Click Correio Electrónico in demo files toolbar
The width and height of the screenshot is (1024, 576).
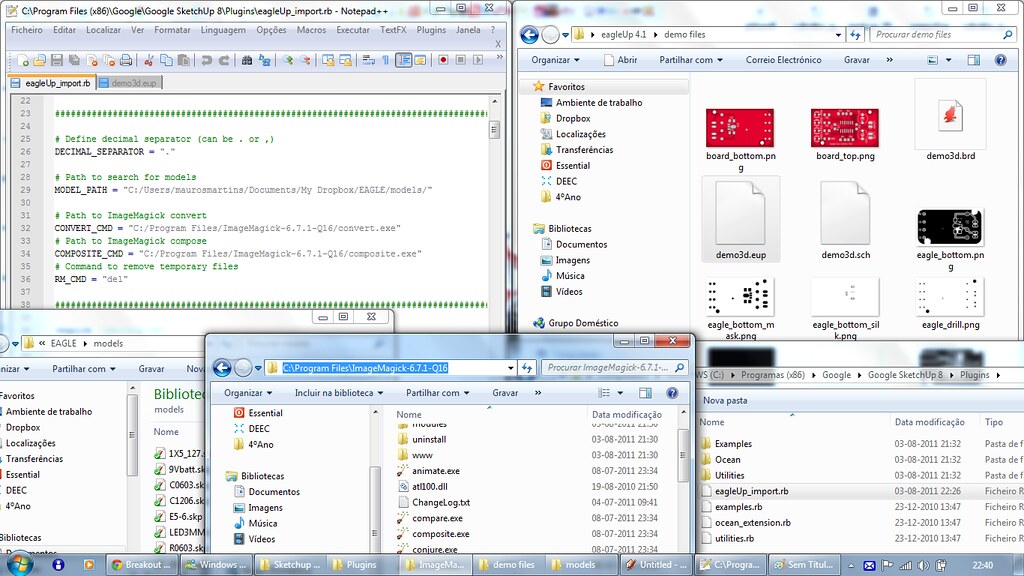coord(784,59)
